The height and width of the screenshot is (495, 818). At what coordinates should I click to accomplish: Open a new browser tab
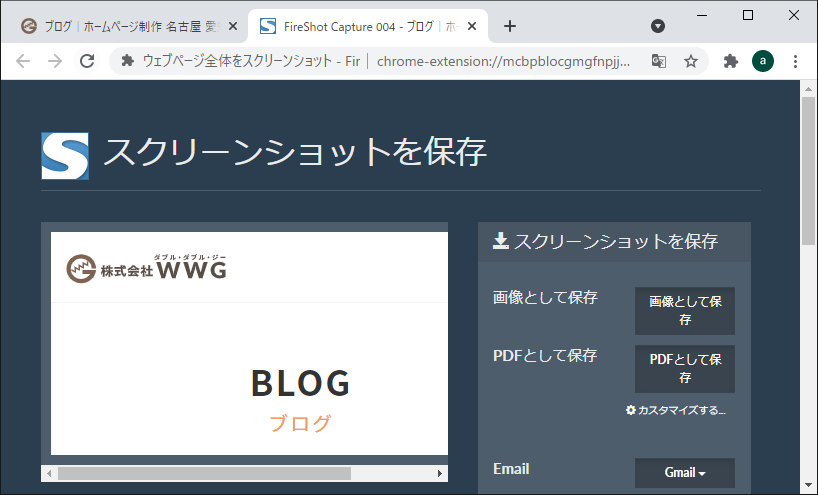pyautogui.click(x=510, y=26)
